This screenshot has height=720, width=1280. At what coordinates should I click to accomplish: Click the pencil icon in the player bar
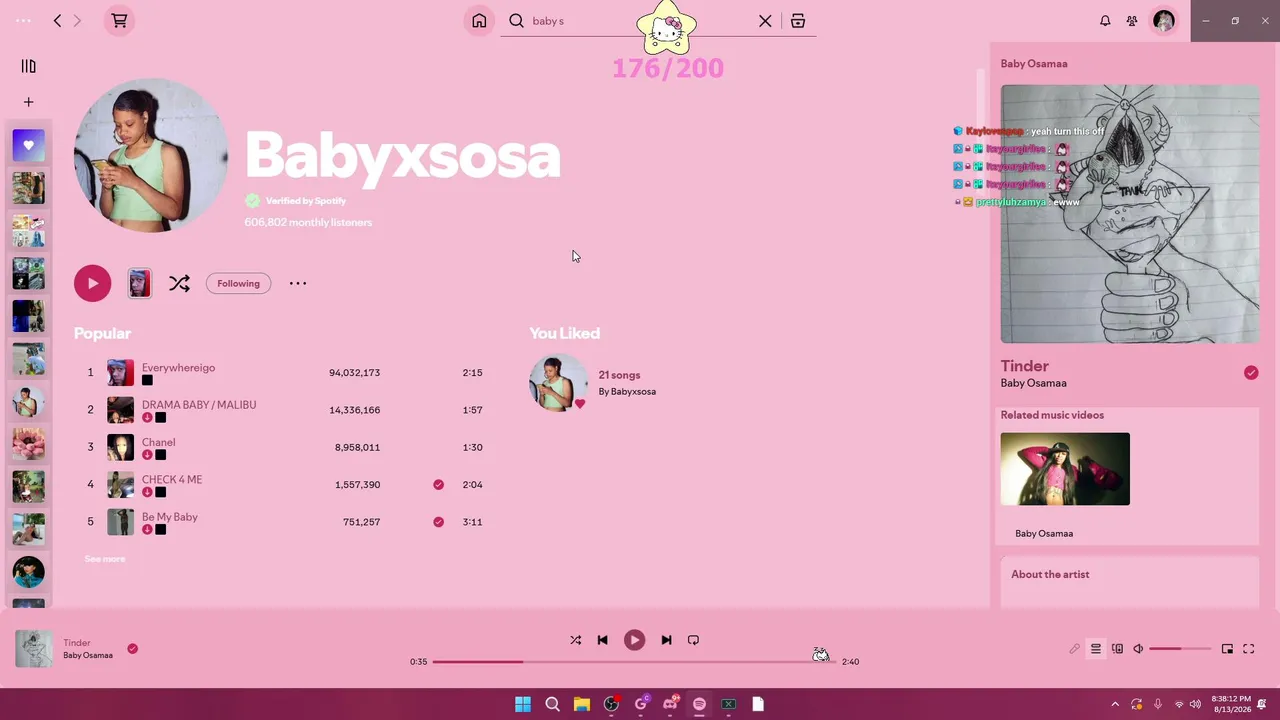(x=1075, y=649)
